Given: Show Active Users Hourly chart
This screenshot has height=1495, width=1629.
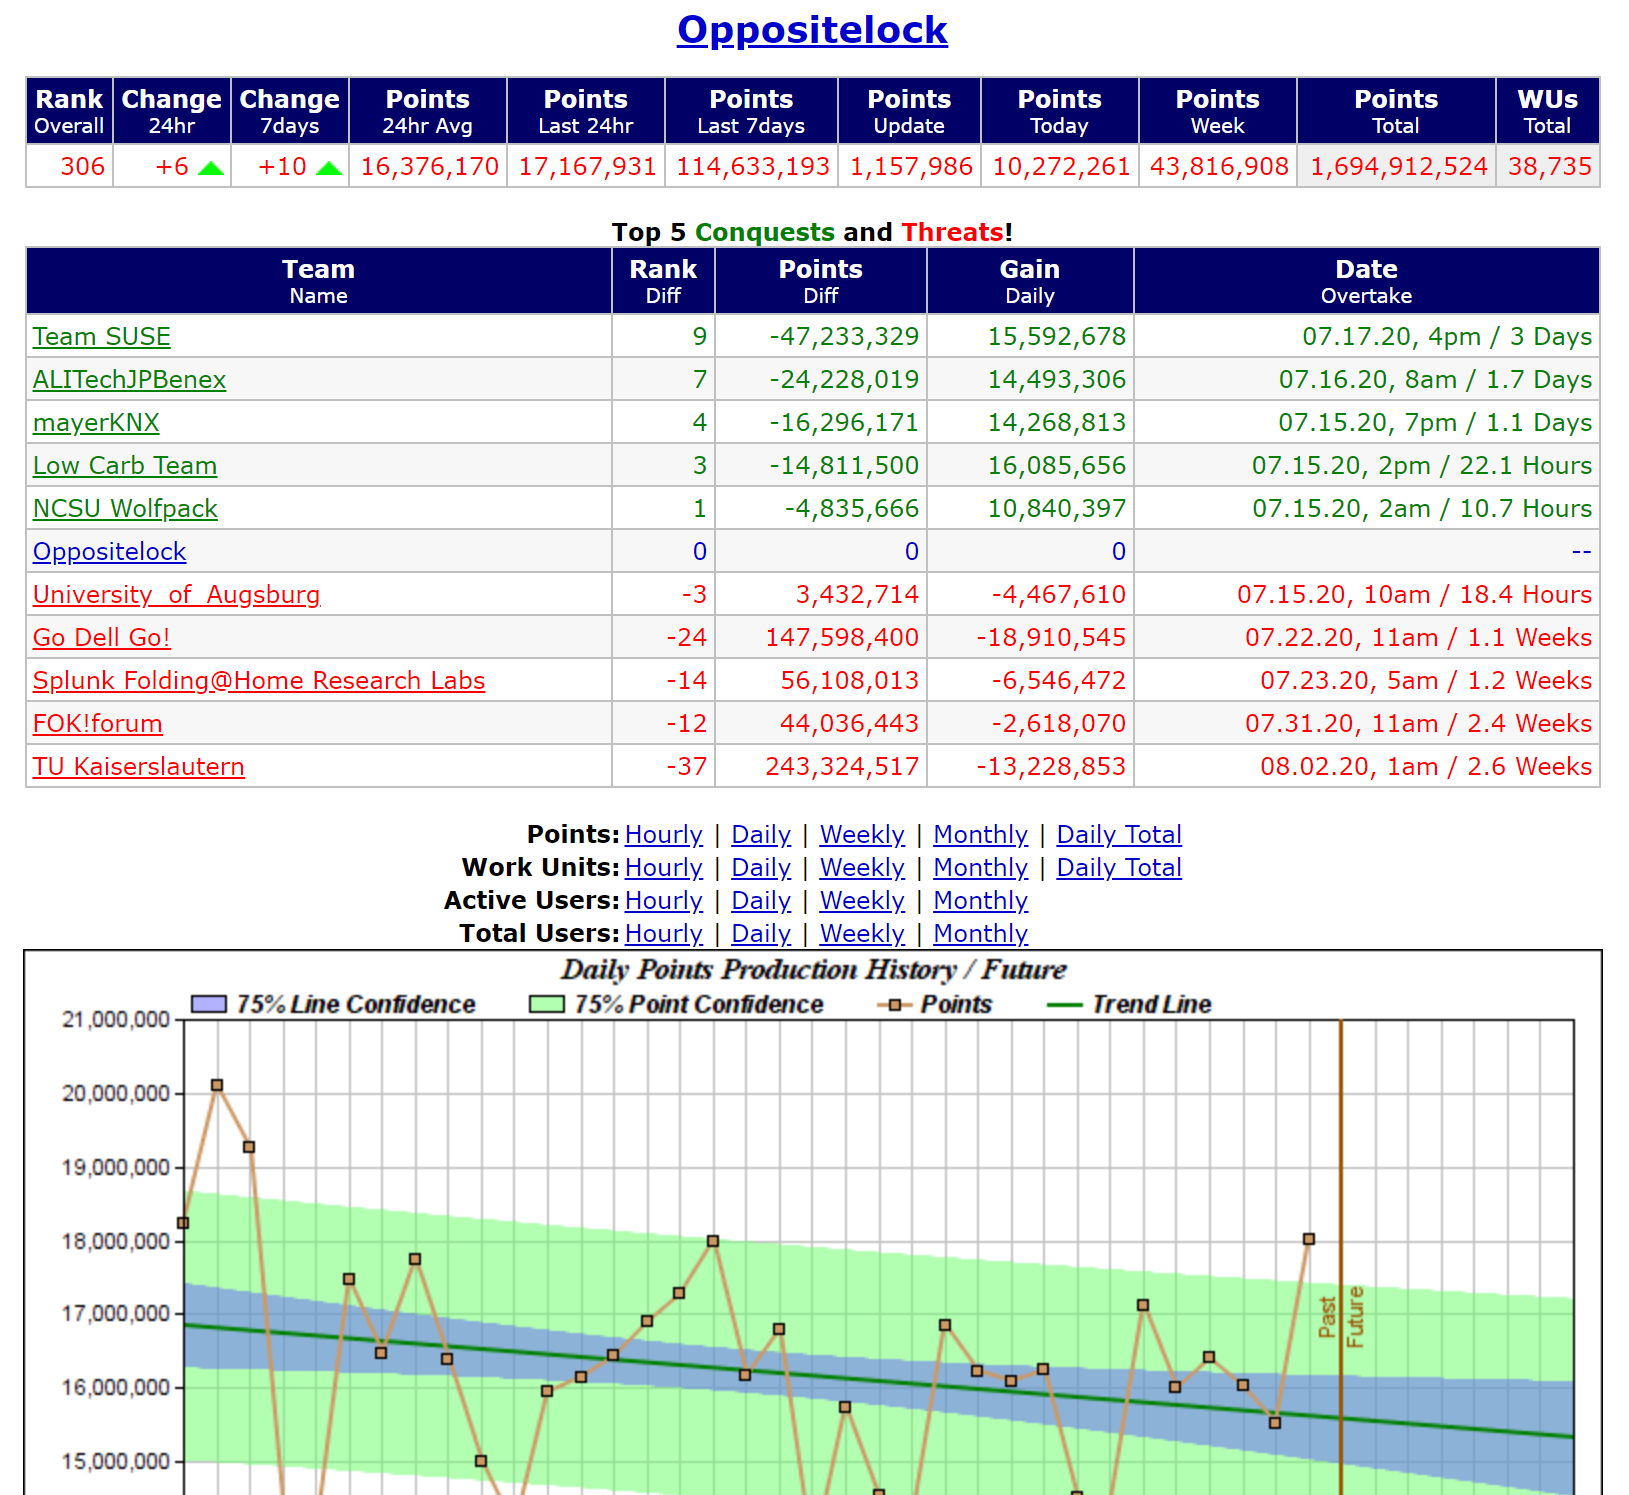Looking at the screenshot, I should [664, 901].
